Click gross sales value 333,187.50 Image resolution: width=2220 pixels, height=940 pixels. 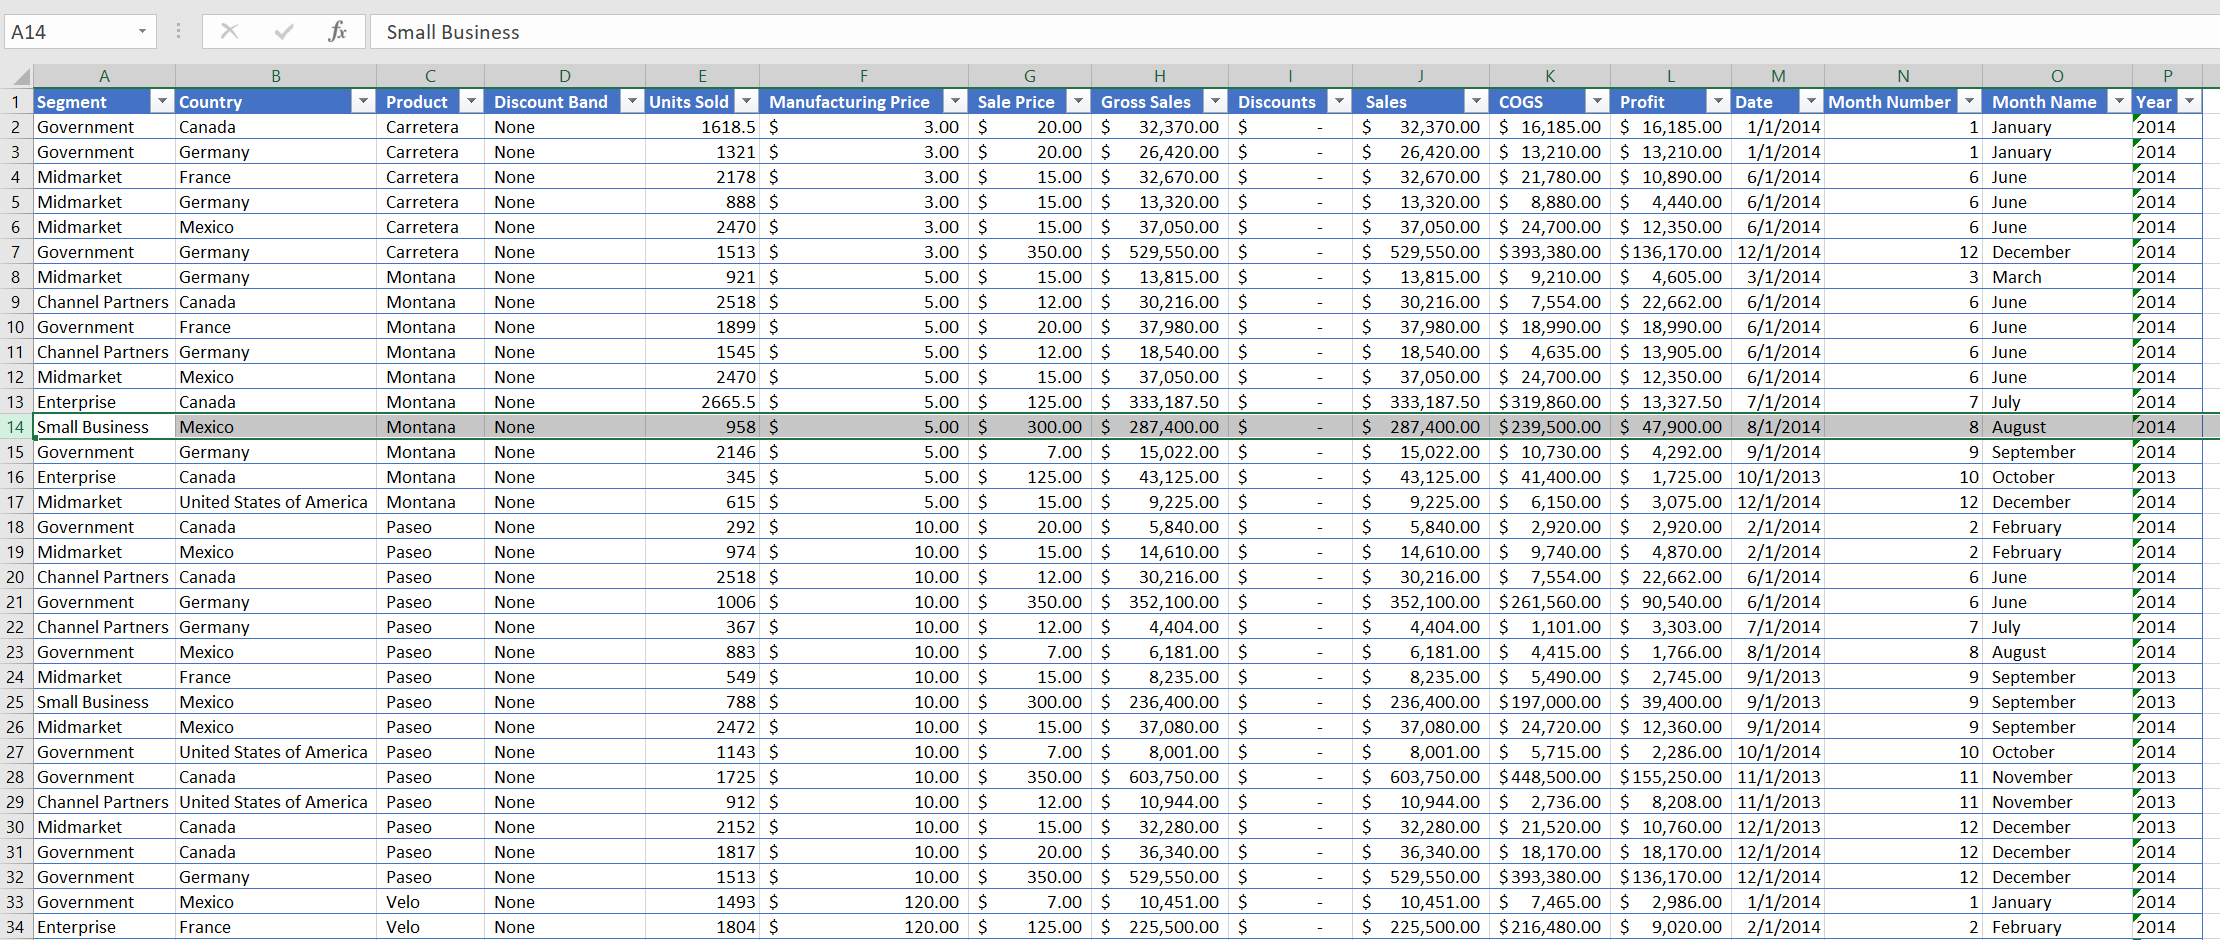[x=1173, y=402]
